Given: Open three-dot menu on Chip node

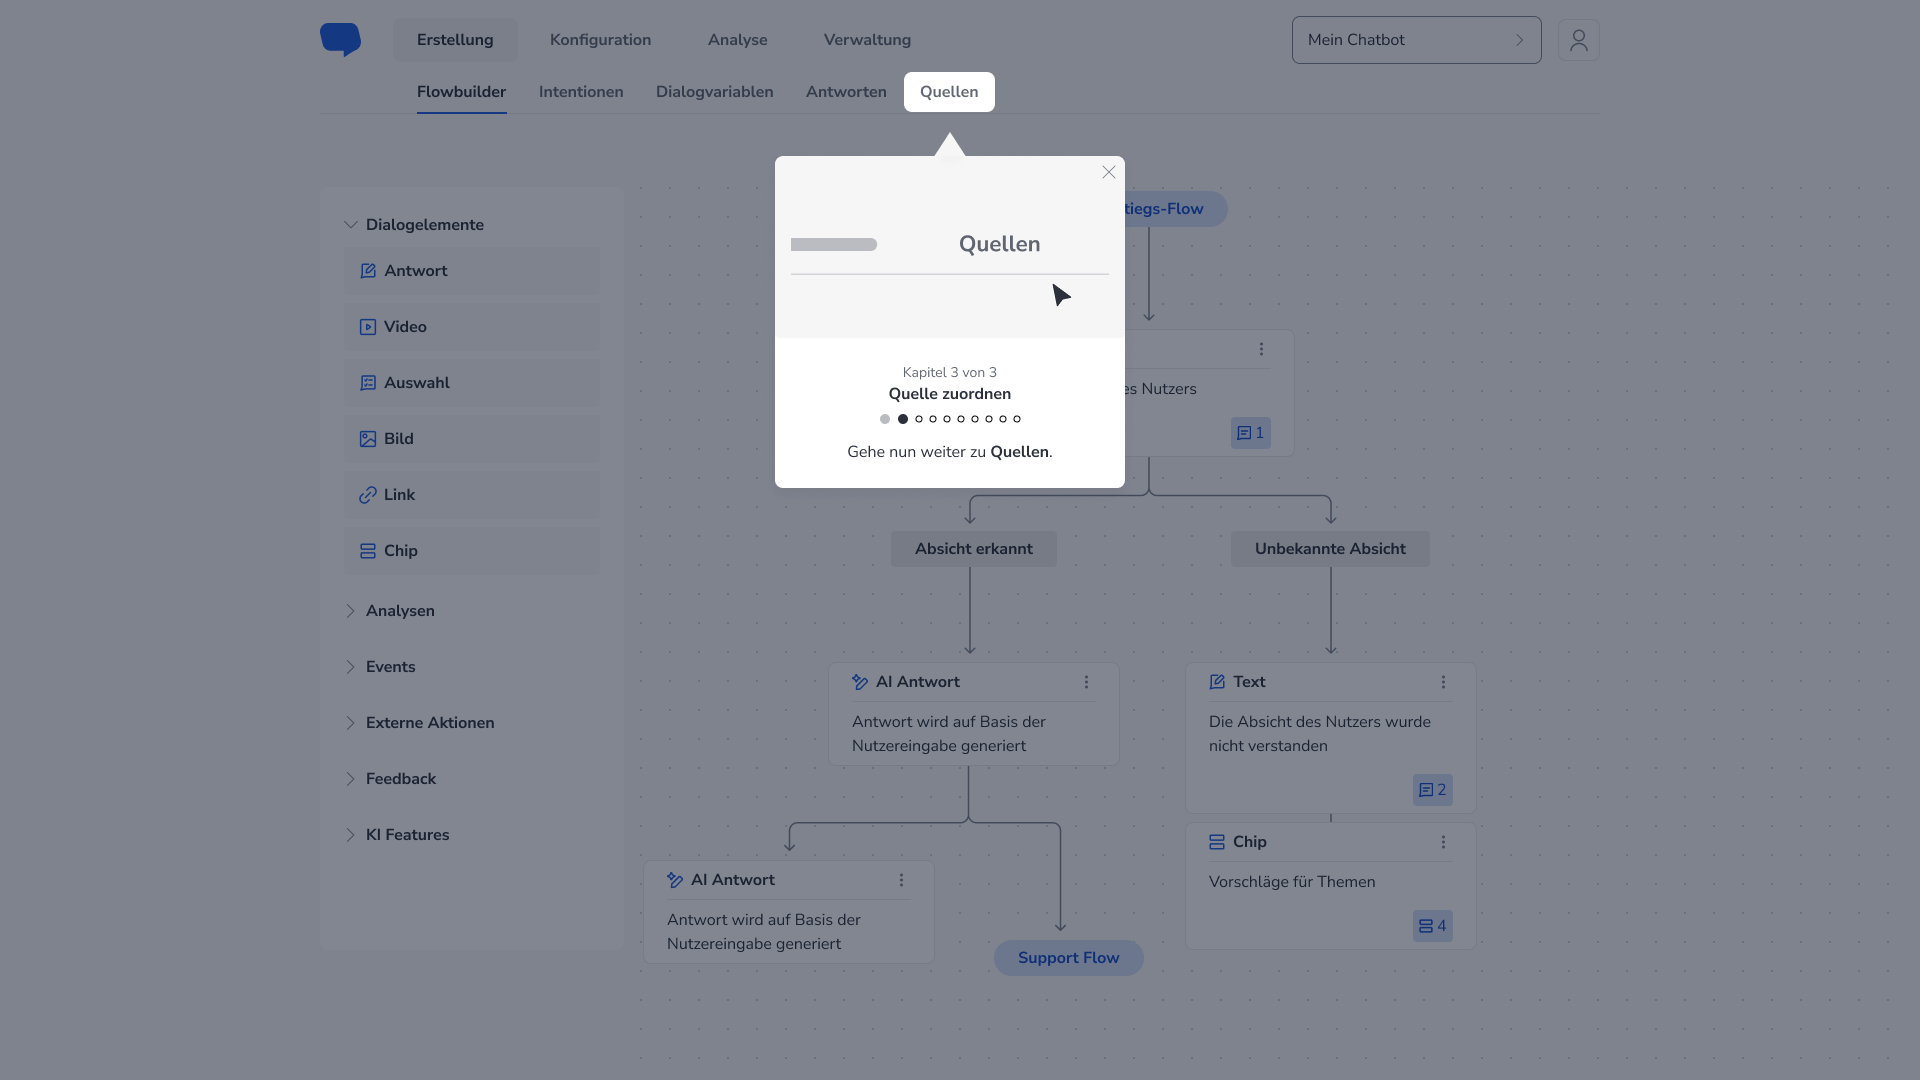Looking at the screenshot, I should pos(1443,842).
